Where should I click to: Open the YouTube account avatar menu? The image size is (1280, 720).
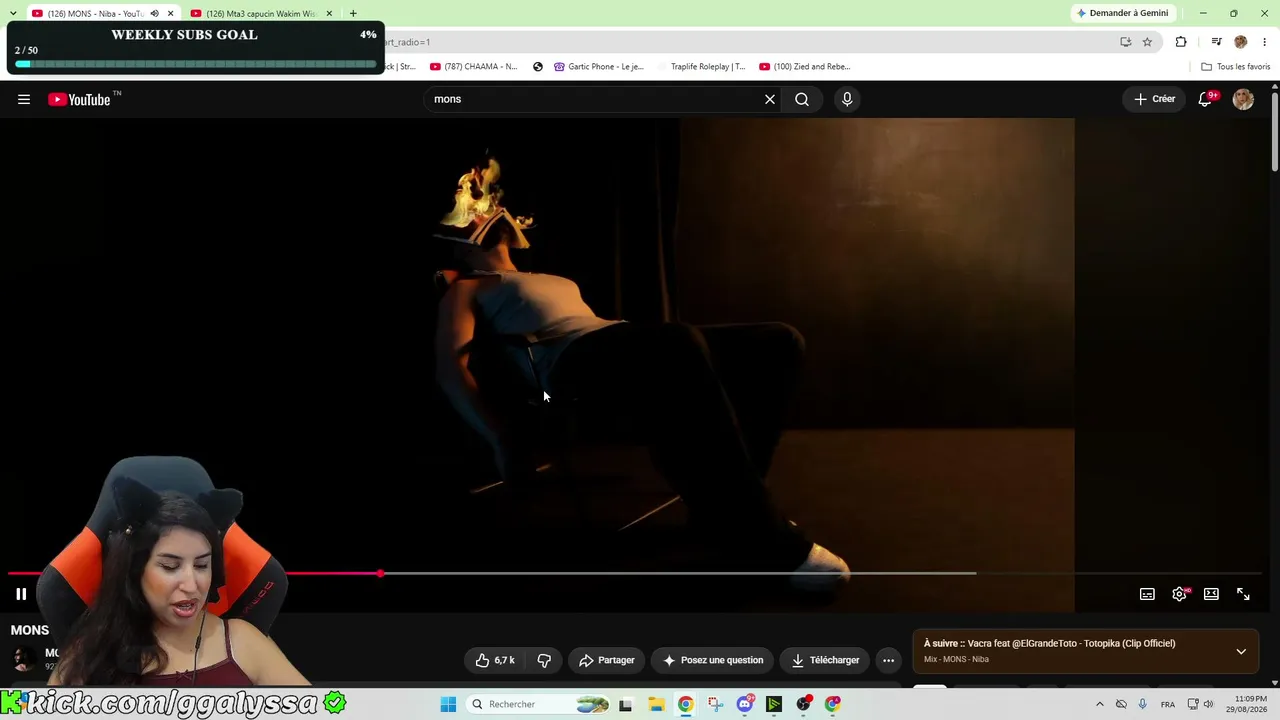pos(1243,99)
